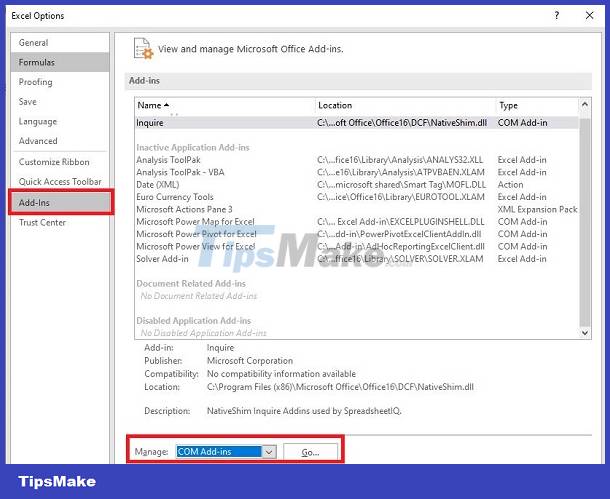Open the Proofing category
The image size is (610, 499).
(x=60, y=82)
